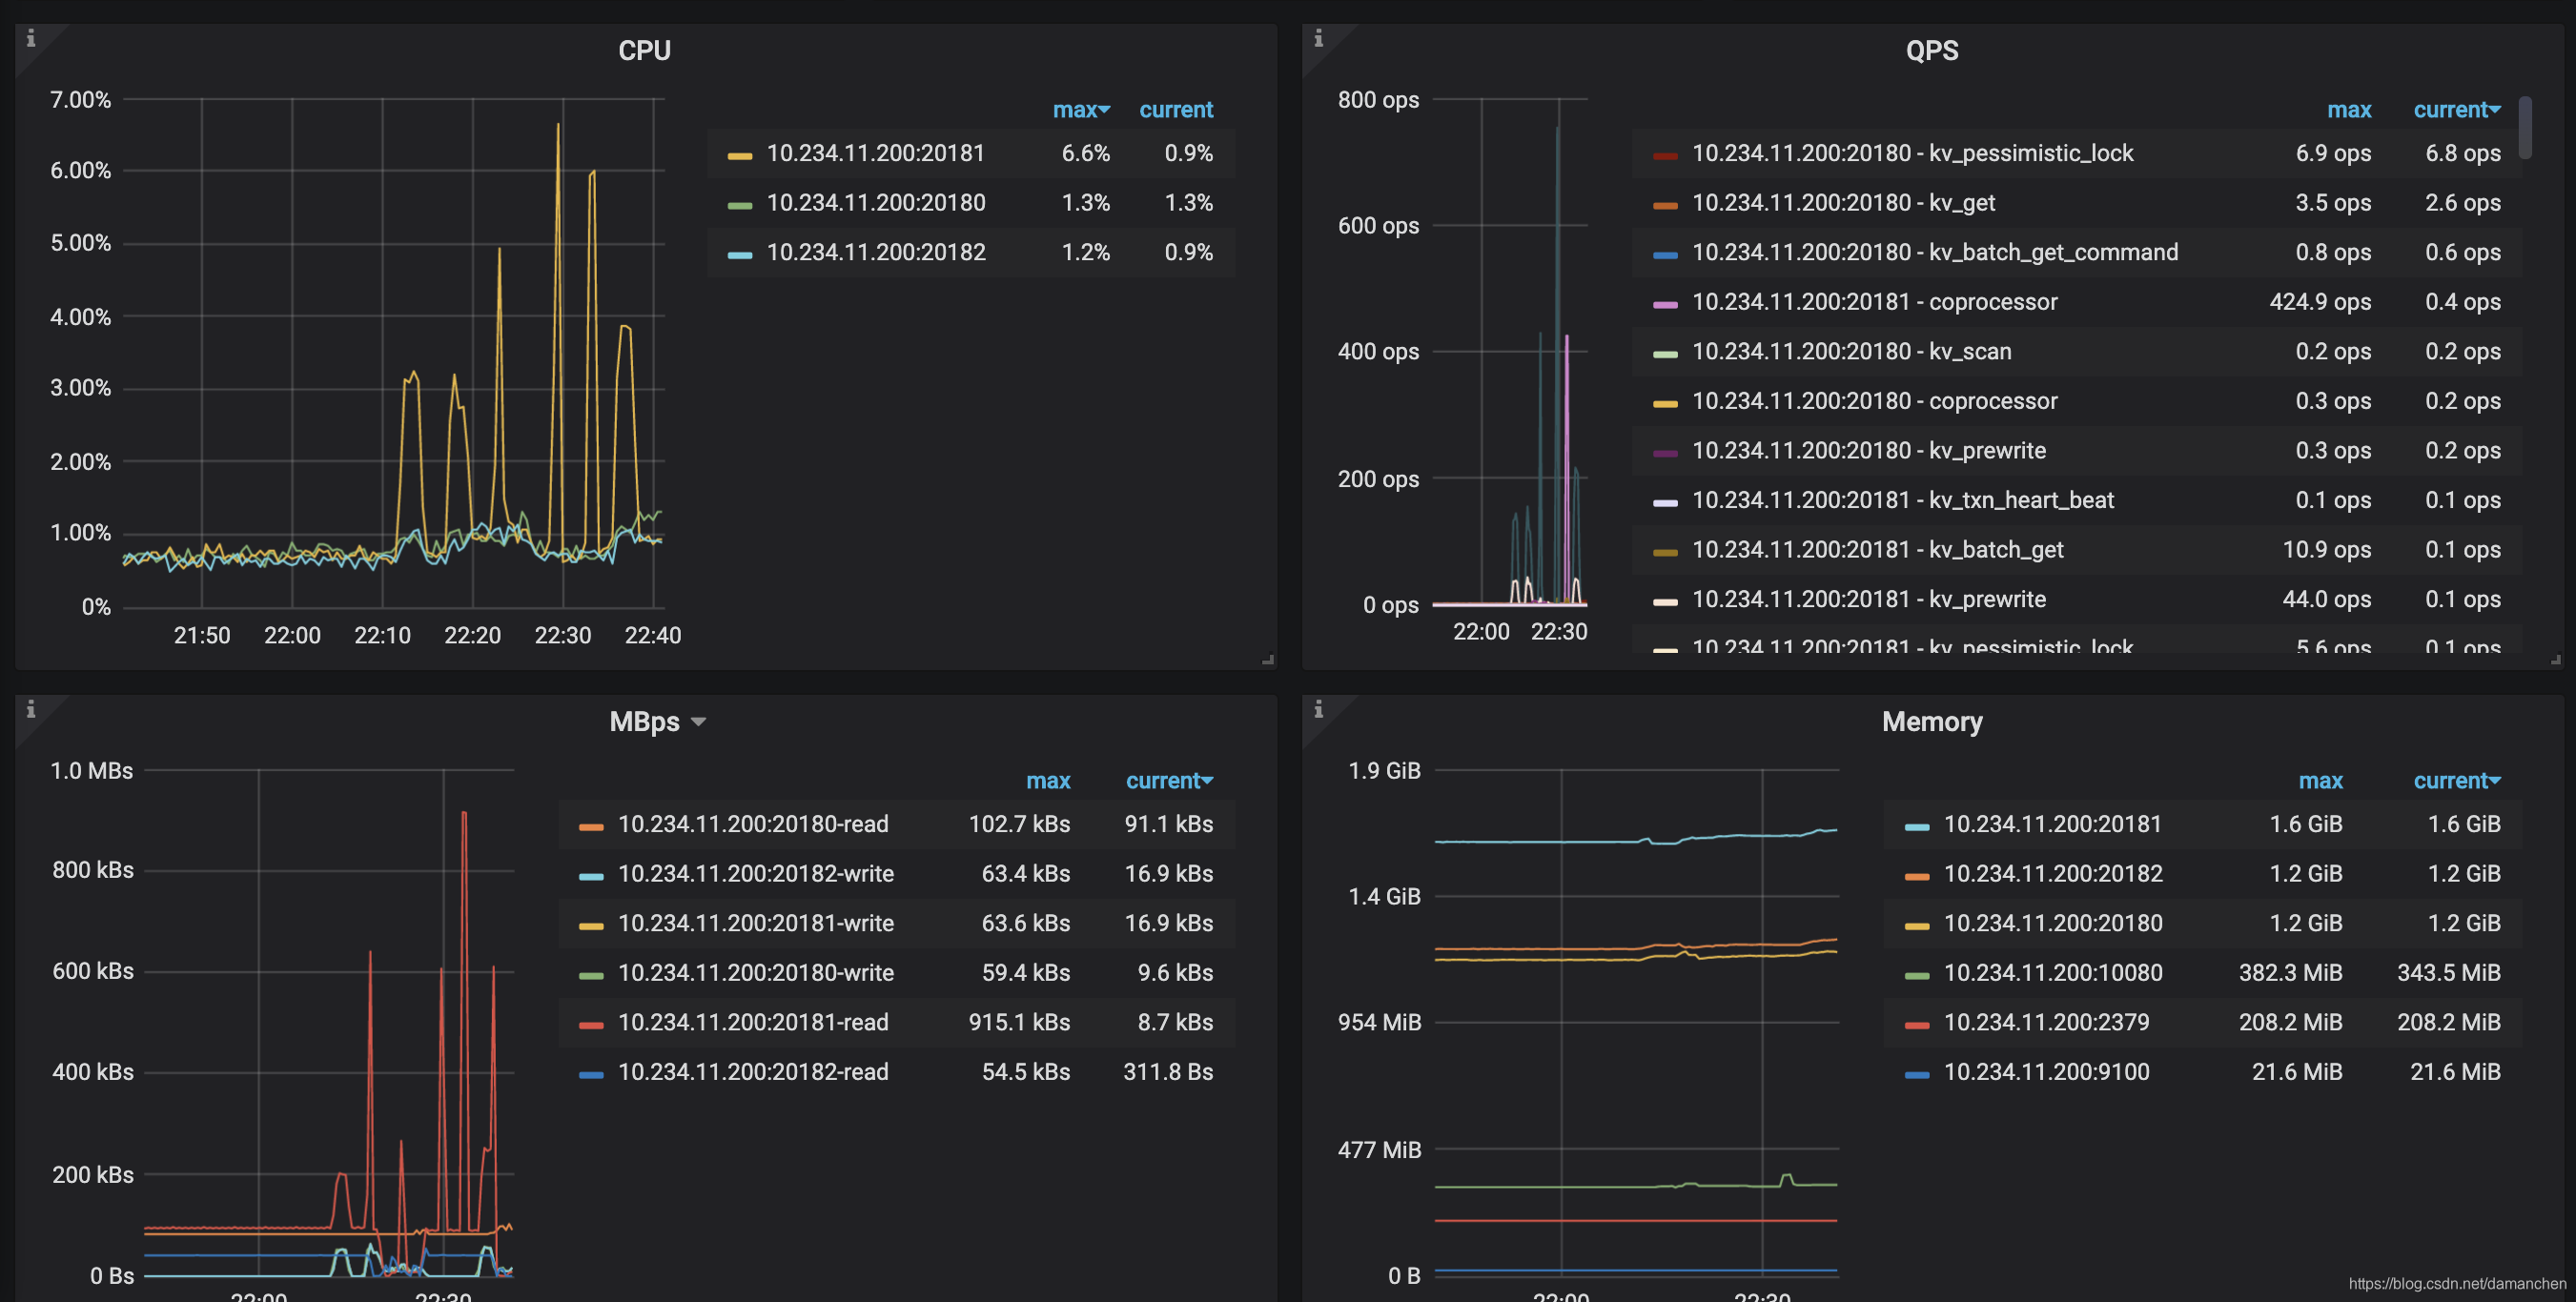Sort CPU legend by max column

click(x=1080, y=110)
